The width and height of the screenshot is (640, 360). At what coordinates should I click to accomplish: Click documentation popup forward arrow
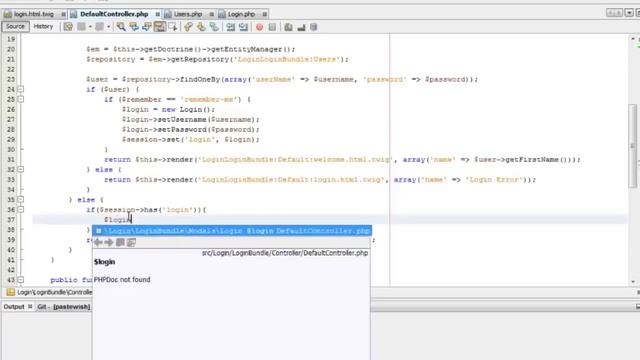109,242
